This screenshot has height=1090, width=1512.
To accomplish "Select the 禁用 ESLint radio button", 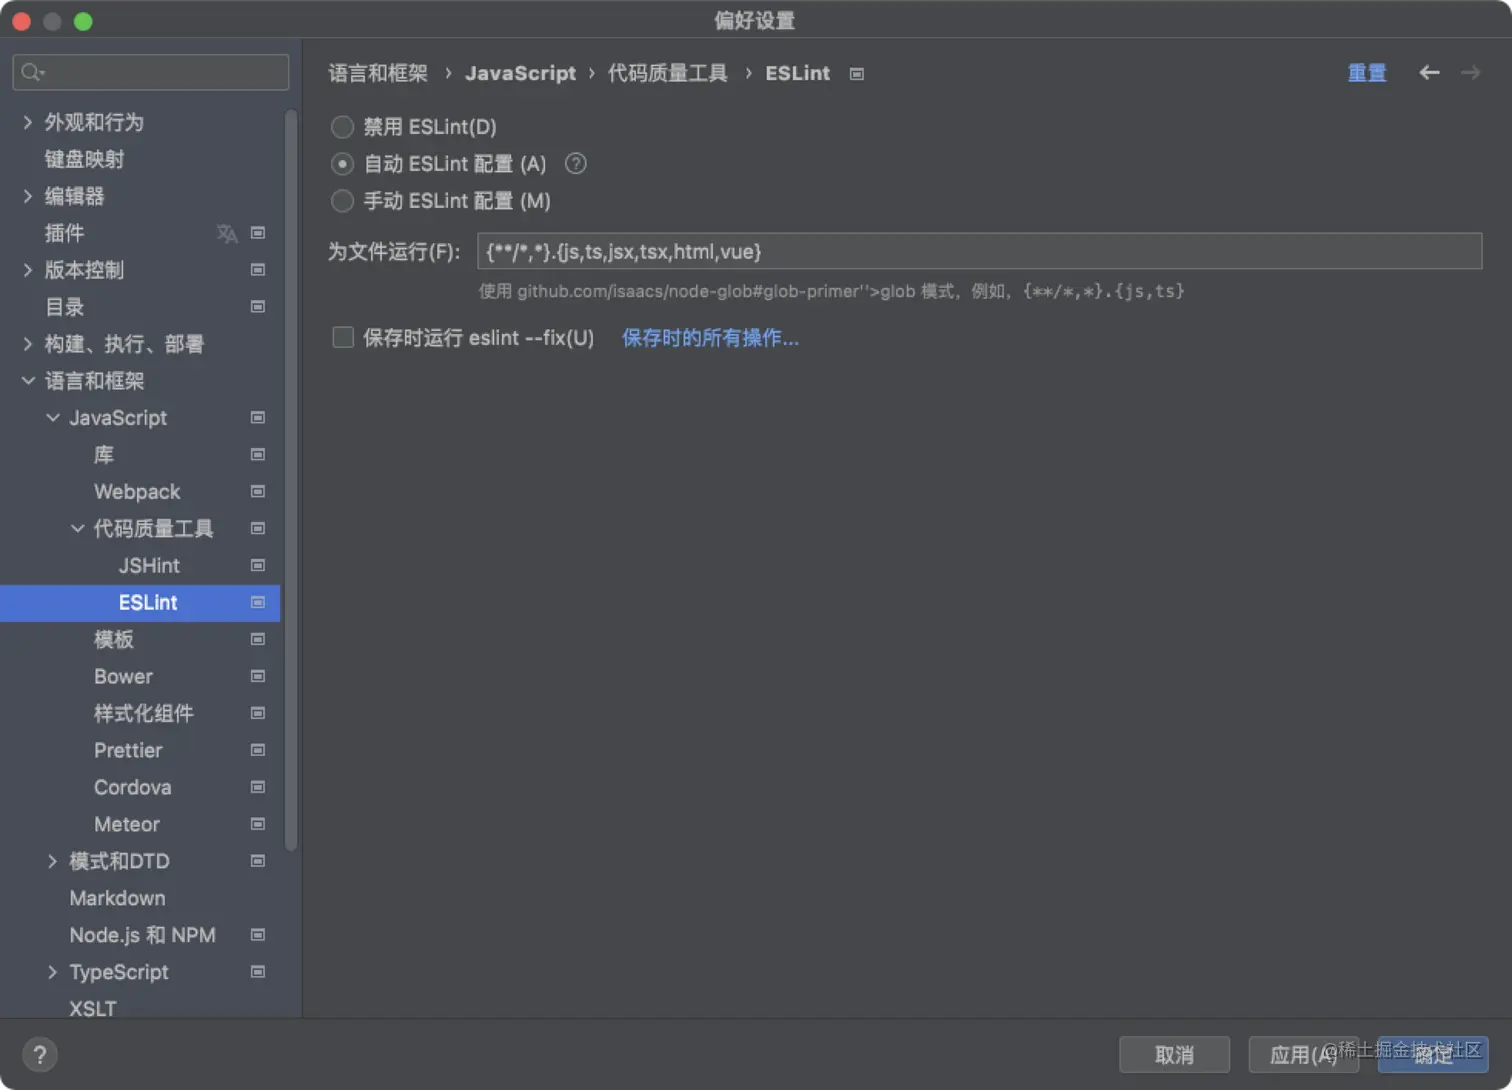I will (342, 127).
